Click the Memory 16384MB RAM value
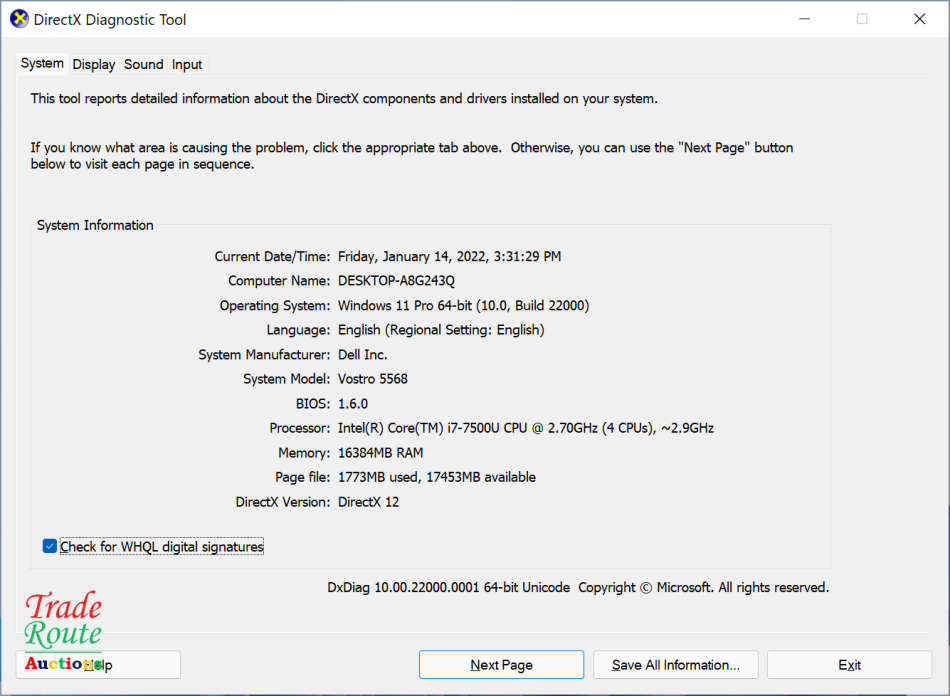950x696 pixels. point(382,452)
